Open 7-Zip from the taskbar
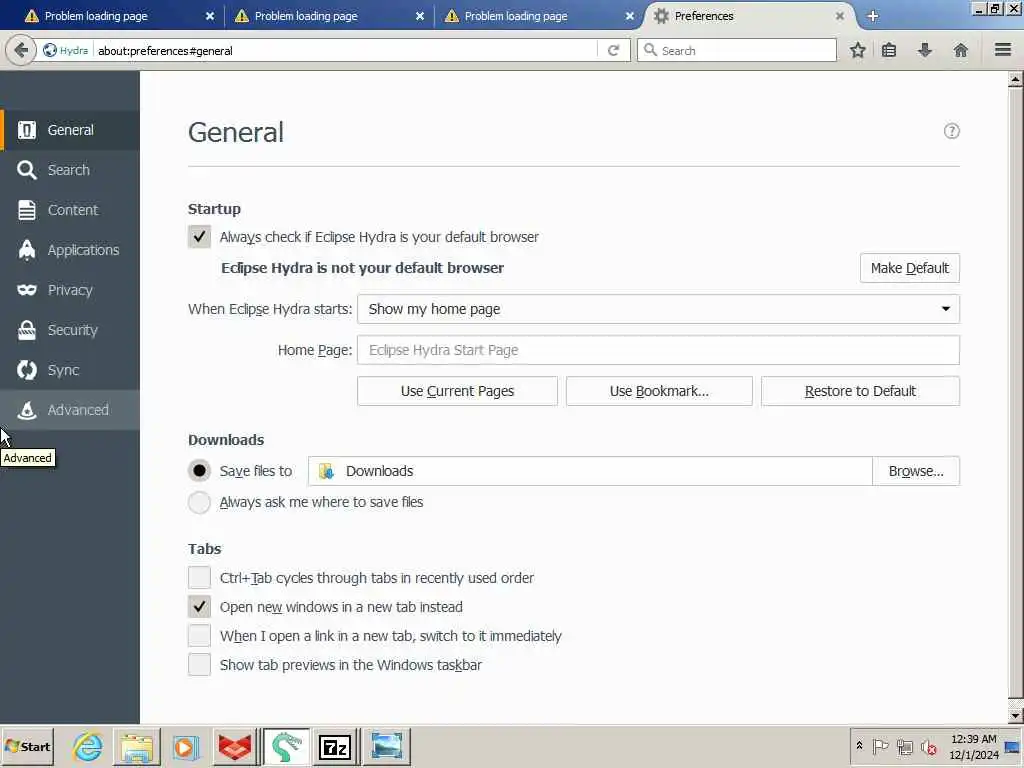 [x=334, y=746]
